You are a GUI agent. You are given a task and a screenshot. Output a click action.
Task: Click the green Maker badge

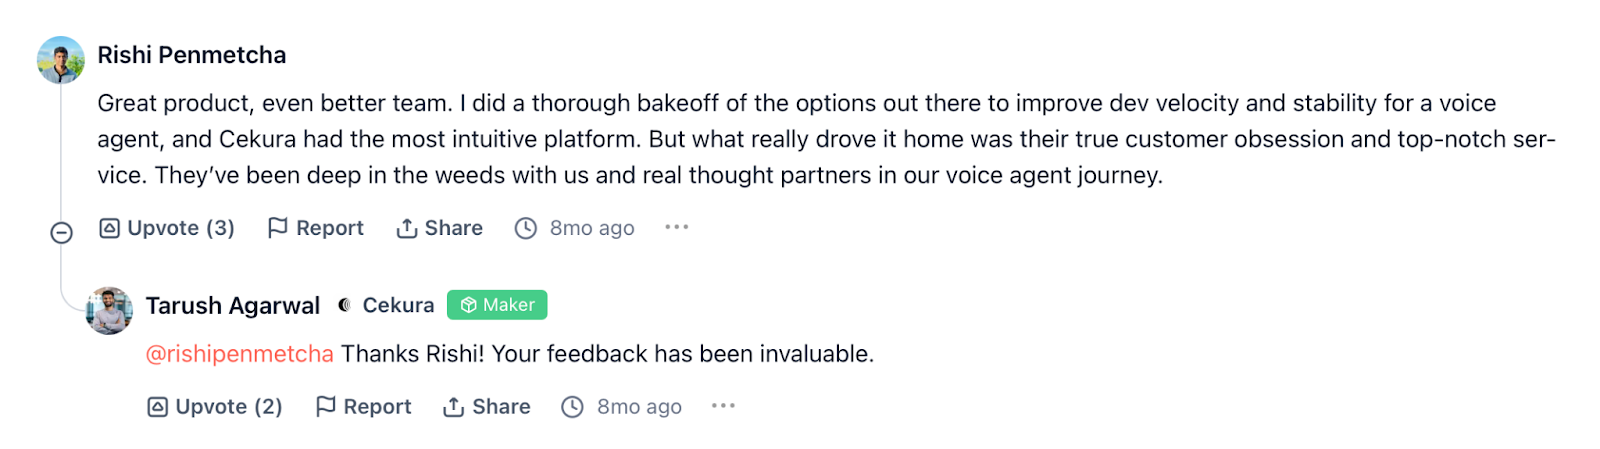point(497,305)
